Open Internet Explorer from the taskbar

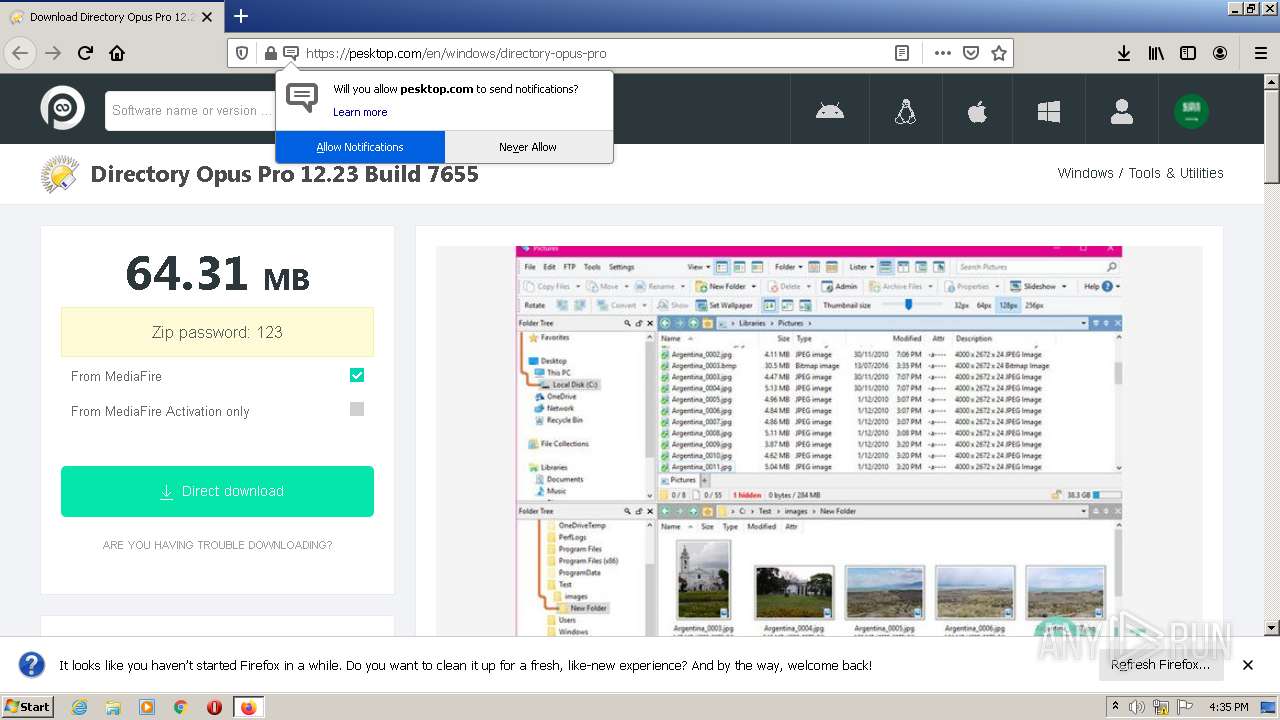[80, 707]
